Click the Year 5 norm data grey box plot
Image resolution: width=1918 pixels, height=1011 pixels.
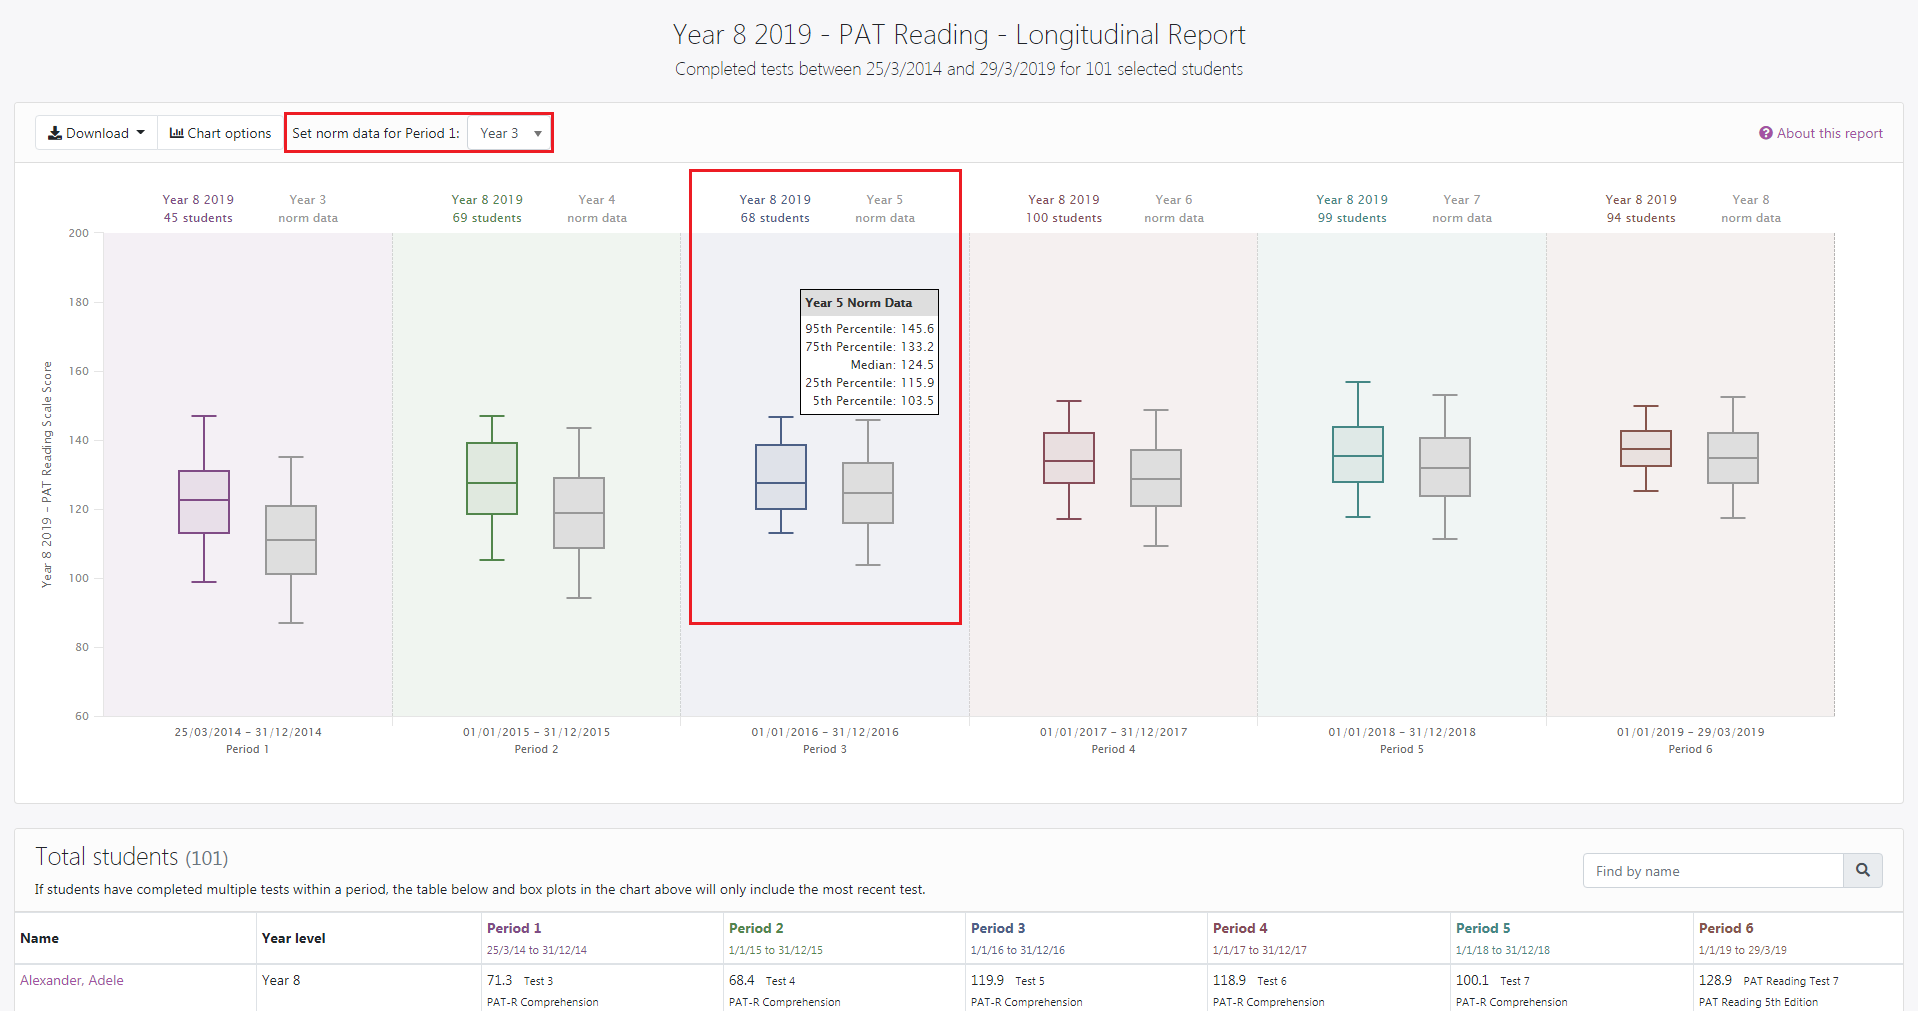(868, 493)
